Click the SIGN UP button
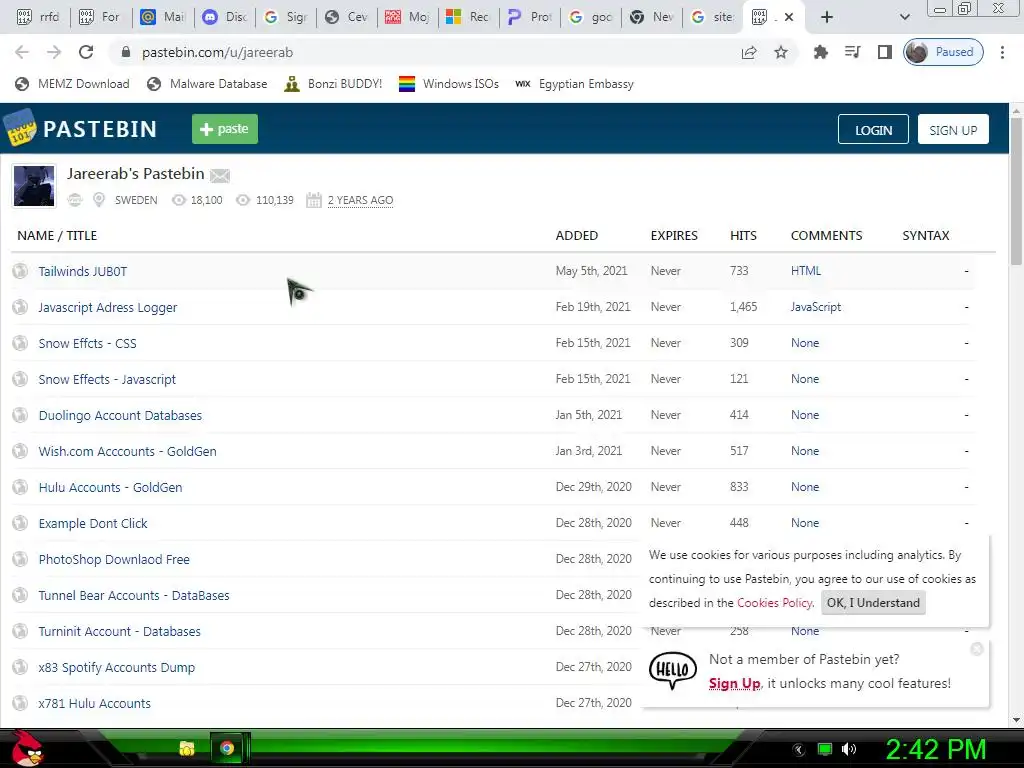 (953, 129)
